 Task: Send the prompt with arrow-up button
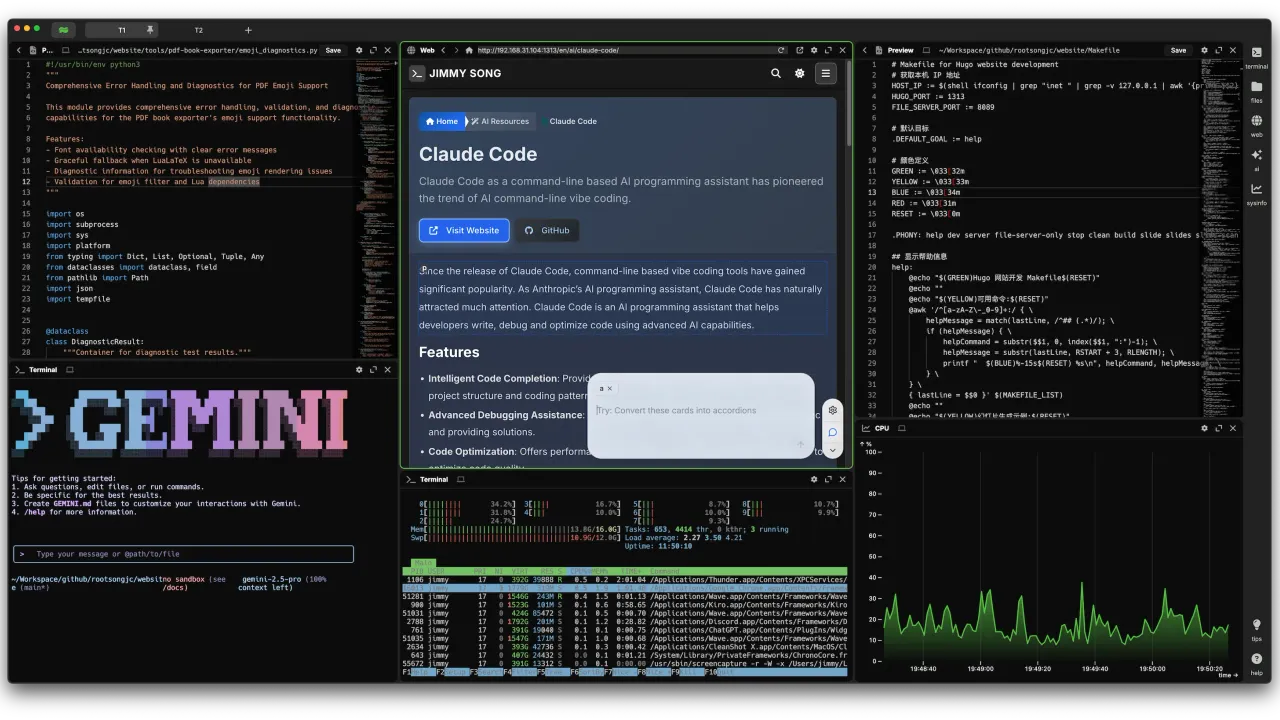coord(800,444)
